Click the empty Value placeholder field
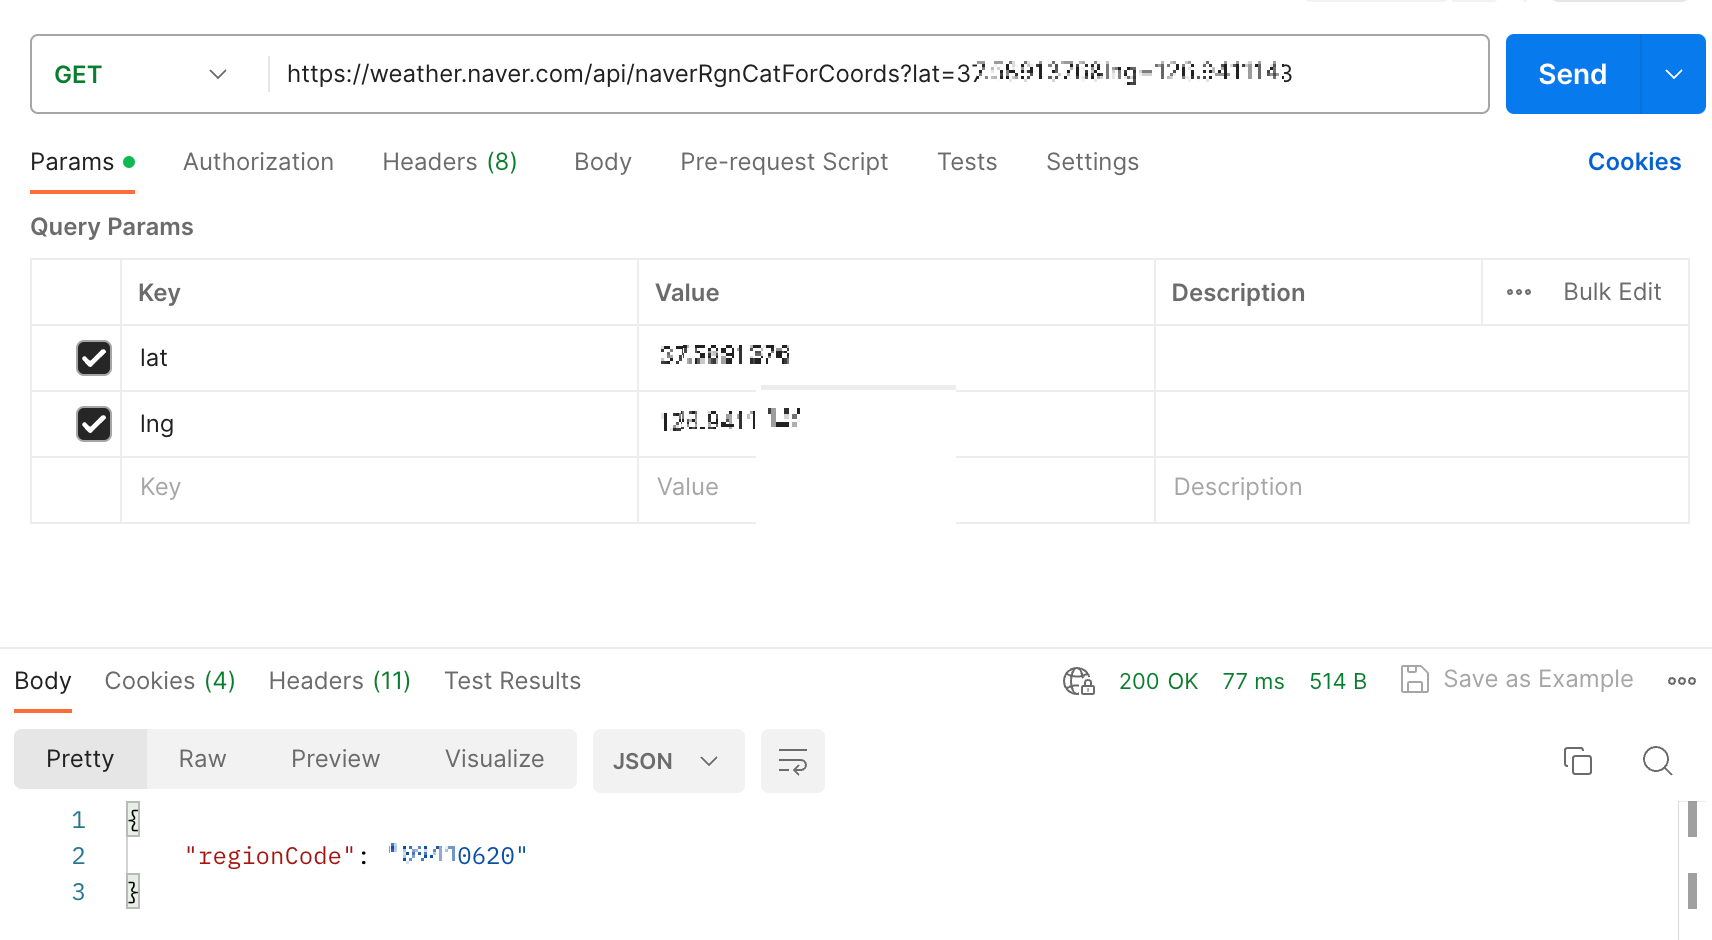Image resolution: width=1712 pixels, height=940 pixels. pos(896,488)
